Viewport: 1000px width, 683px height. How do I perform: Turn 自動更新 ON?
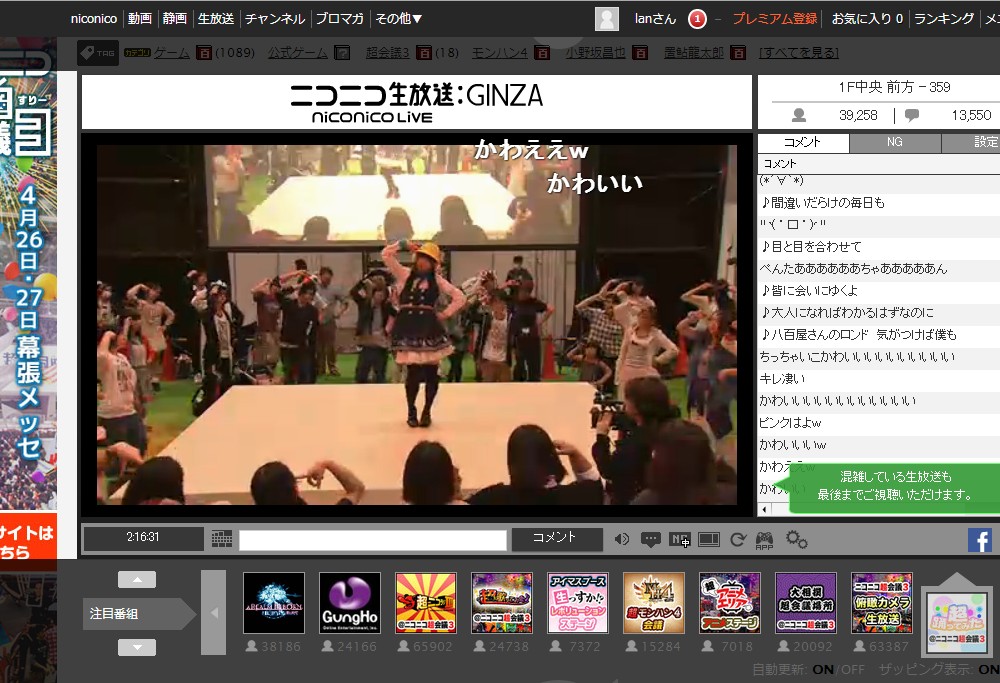(823, 670)
